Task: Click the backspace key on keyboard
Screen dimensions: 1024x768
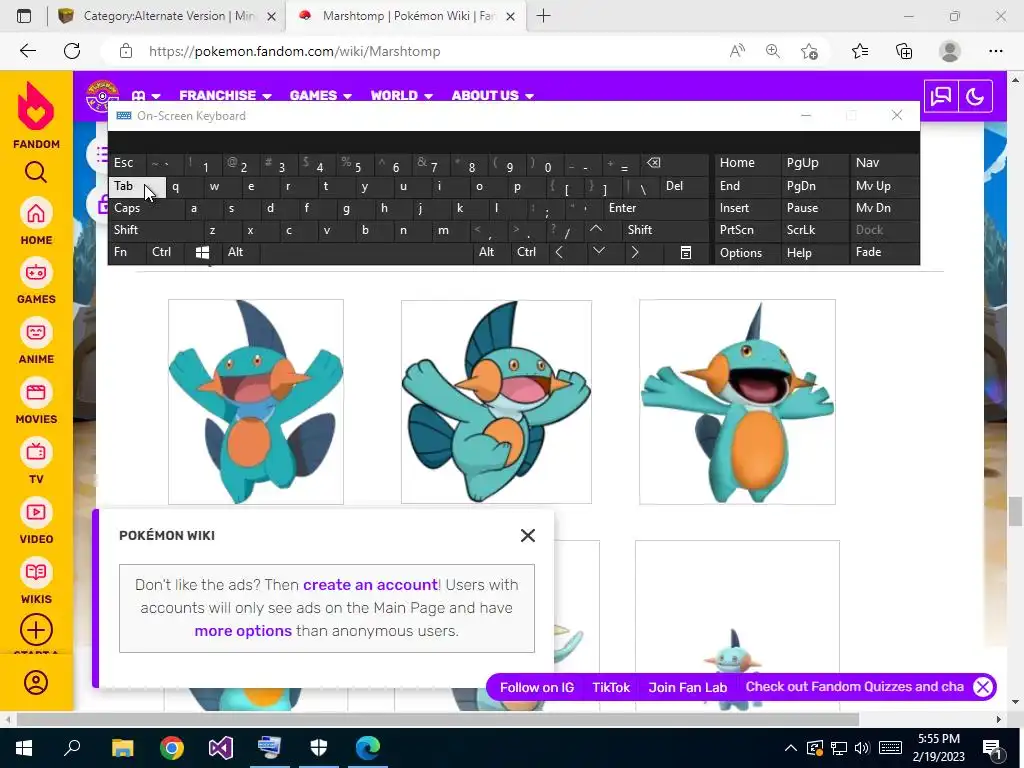Action: pyautogui.click(x=673, y=163)
